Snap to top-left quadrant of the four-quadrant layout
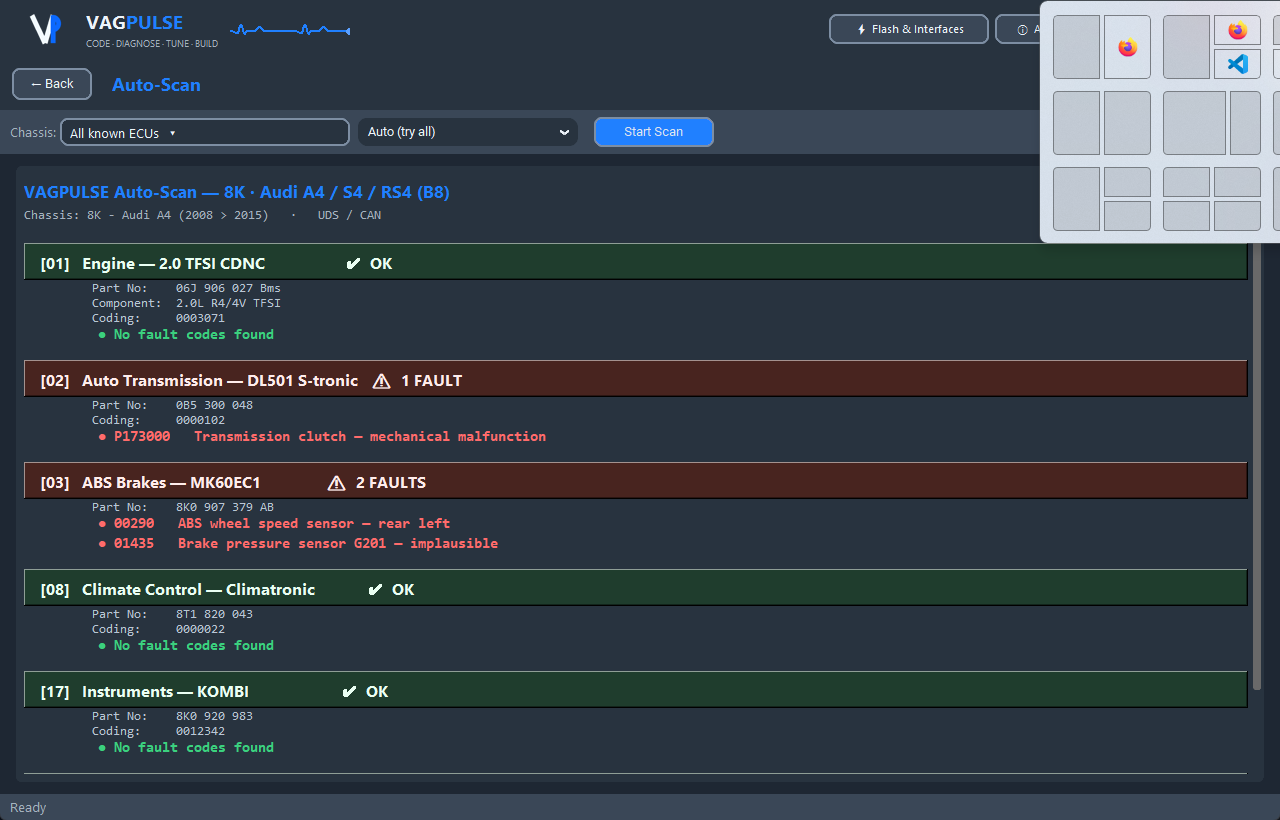 coord(1187,182)
